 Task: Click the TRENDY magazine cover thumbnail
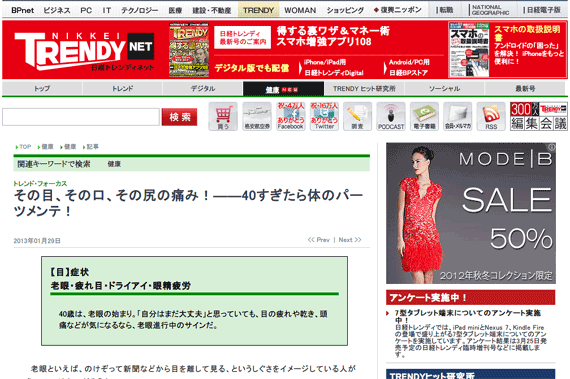(x=189, y=50)
